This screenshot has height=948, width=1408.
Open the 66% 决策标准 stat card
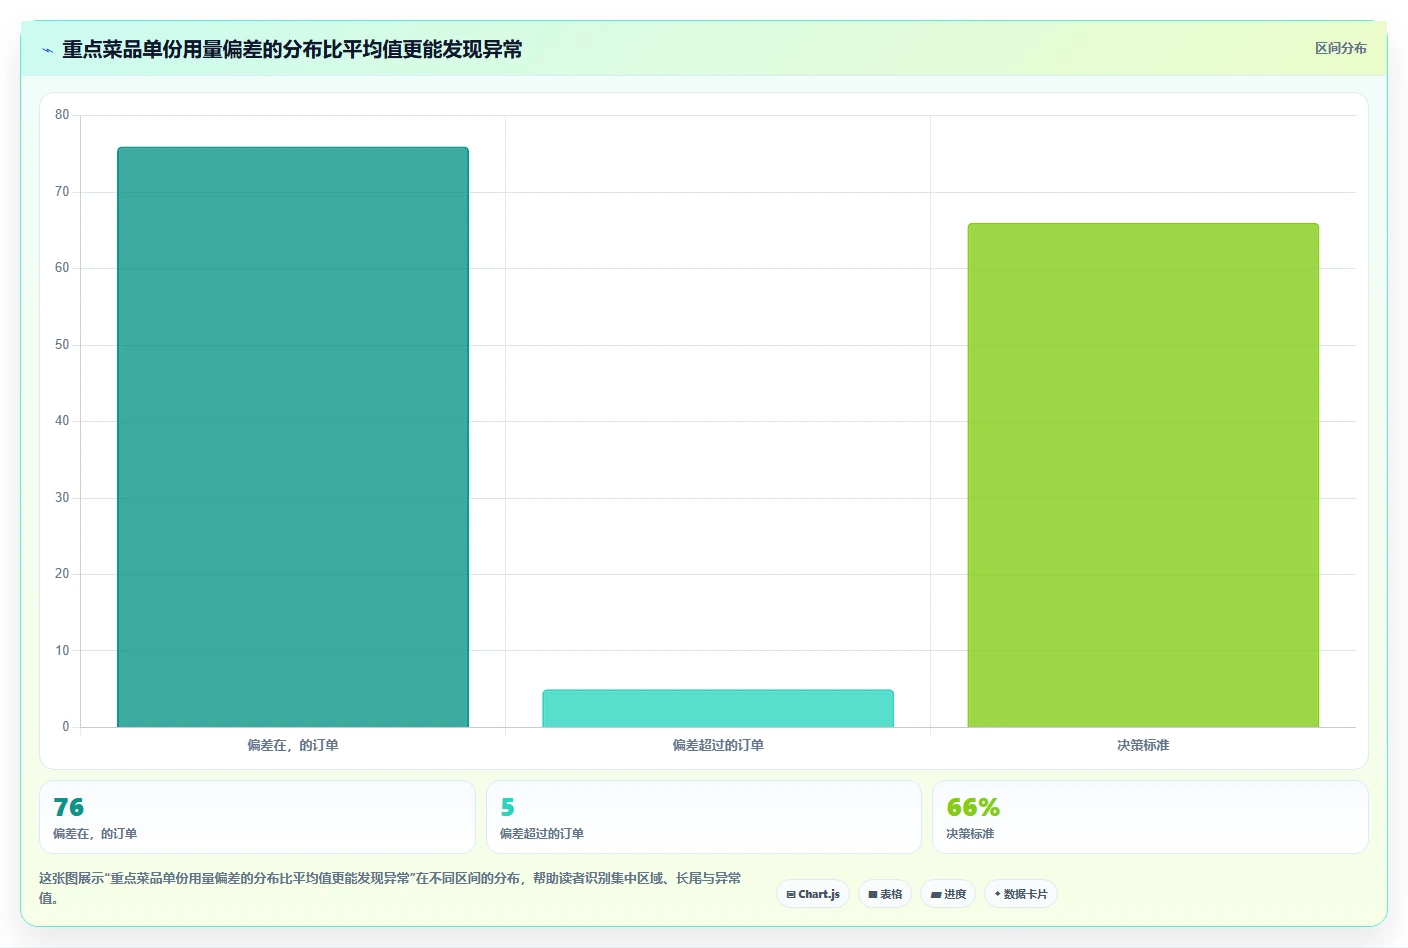pos(1150,817)
